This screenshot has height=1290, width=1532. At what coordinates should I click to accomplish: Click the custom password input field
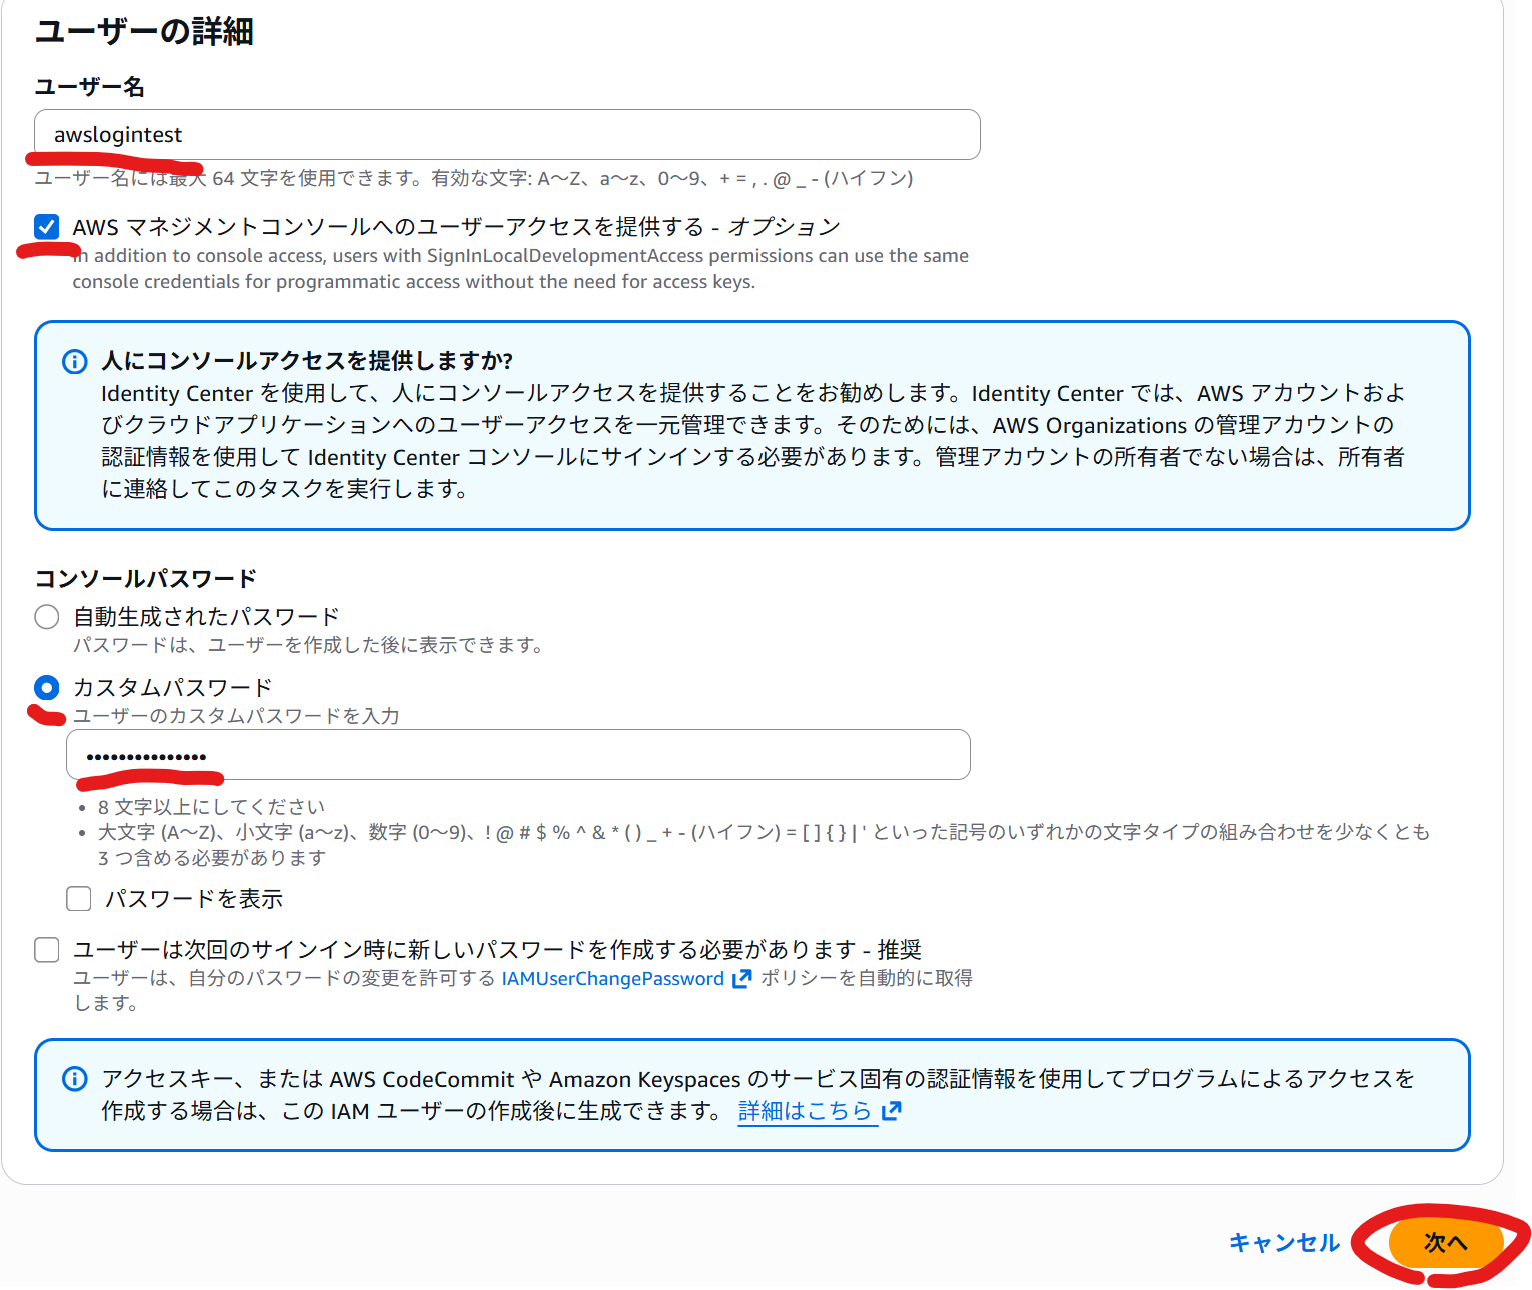pos(518,755)
